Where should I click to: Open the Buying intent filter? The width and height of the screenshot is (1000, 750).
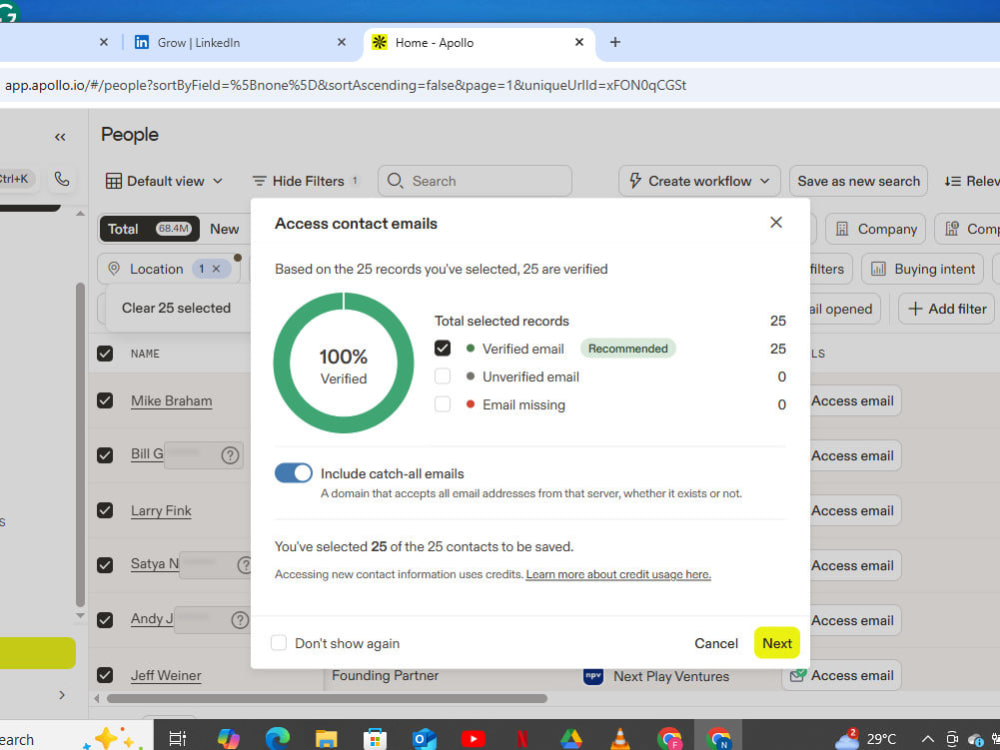922,269
